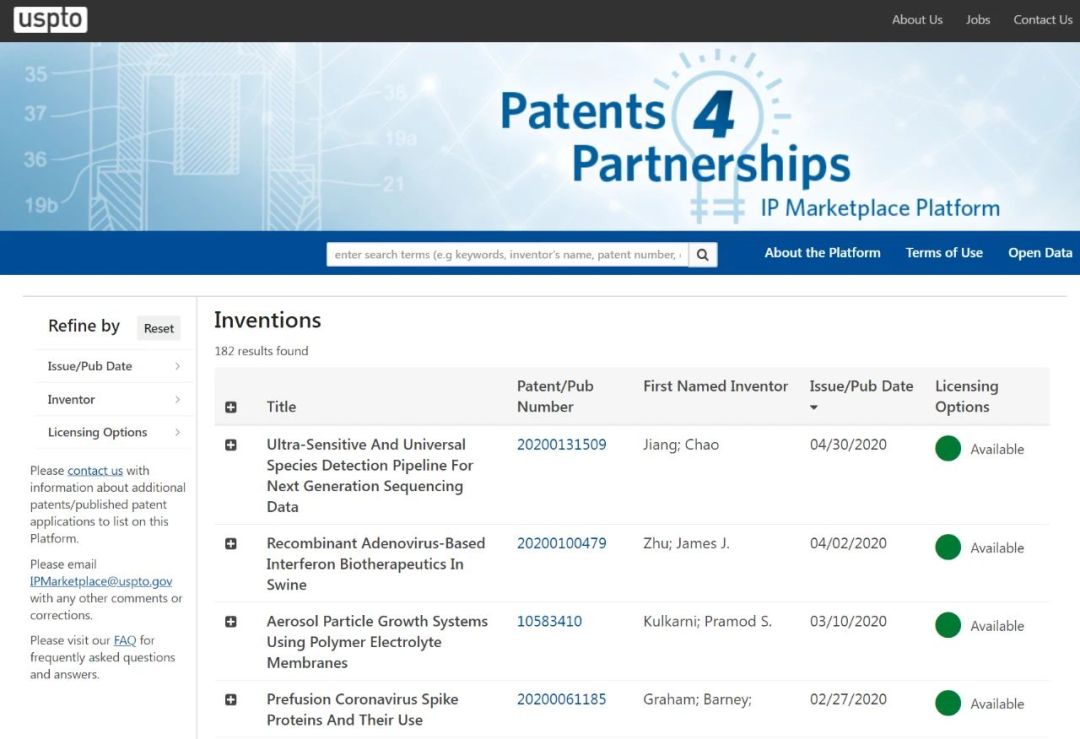Expand the Inventor filter
The image size is (1080, 739).
coord(114,399)
